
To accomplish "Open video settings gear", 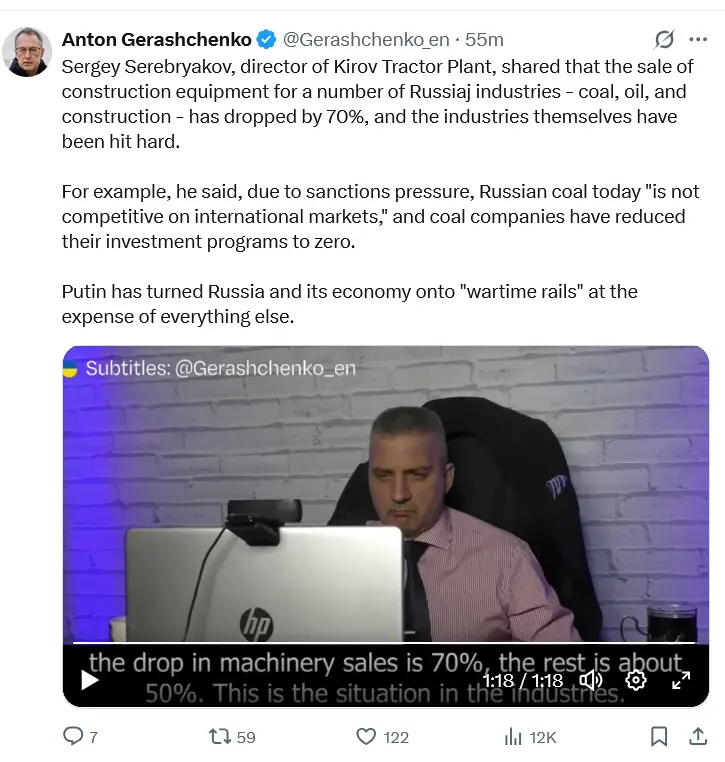I will point(636,680).
